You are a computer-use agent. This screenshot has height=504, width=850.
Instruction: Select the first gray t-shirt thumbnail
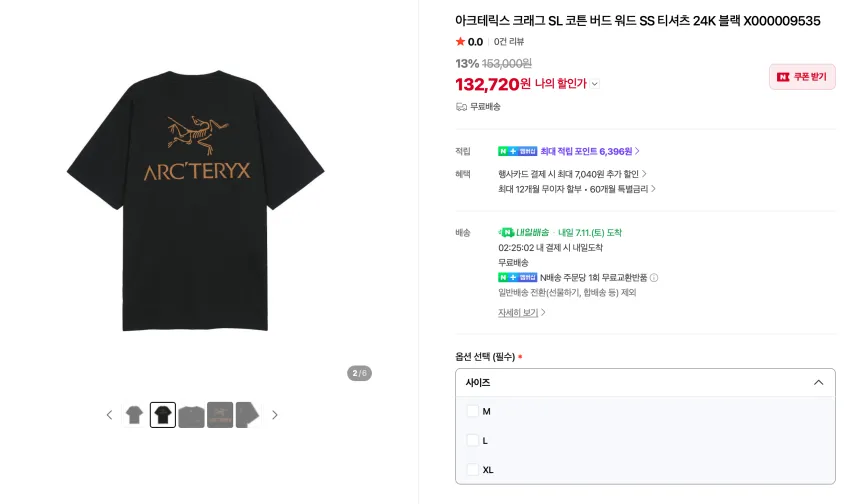134,415
